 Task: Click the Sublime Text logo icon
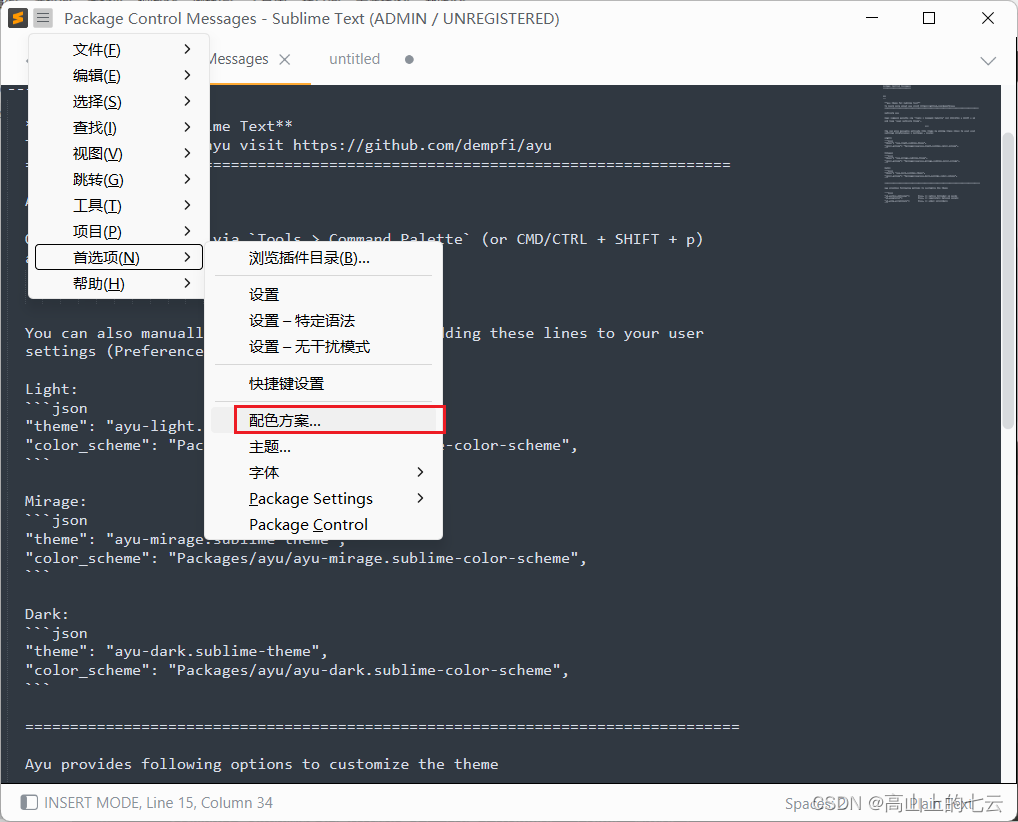[x=18, y=18]
